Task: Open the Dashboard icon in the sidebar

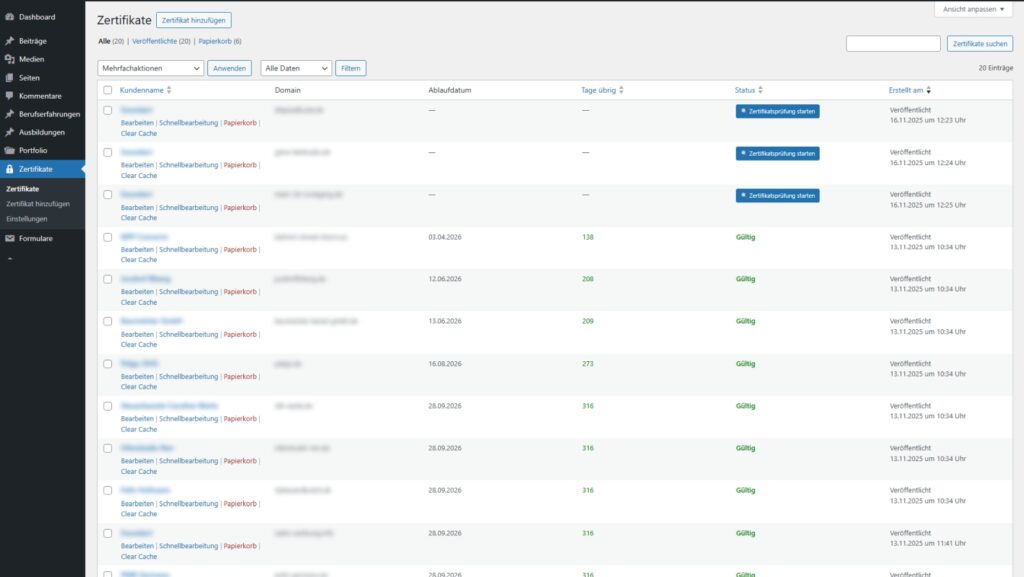Action: (x=9, y=17)
